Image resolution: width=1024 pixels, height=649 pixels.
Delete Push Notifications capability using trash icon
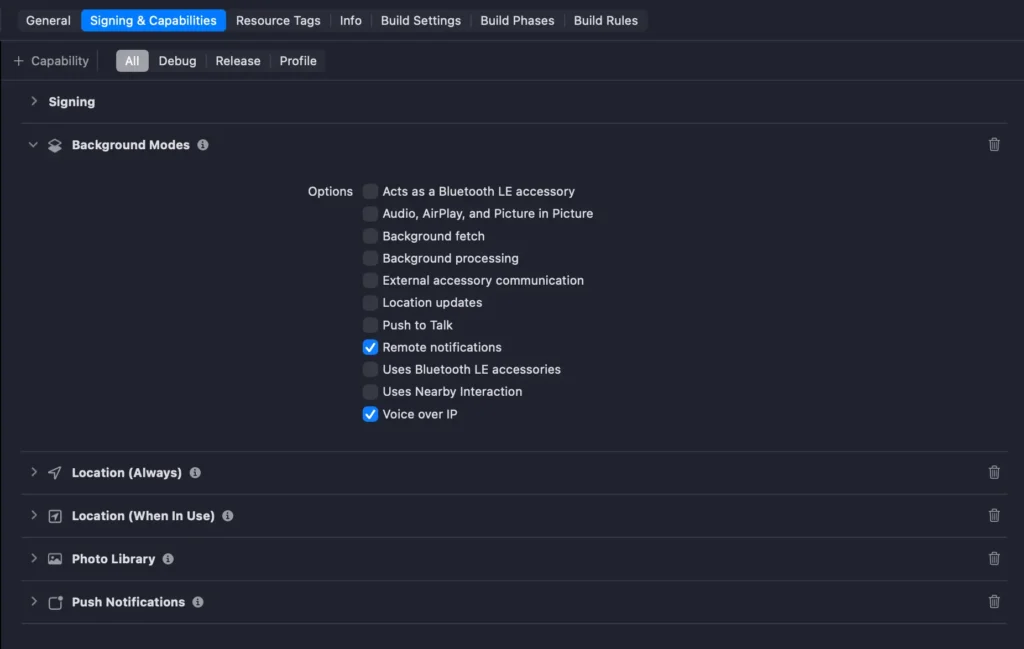[x=994, y=602]
